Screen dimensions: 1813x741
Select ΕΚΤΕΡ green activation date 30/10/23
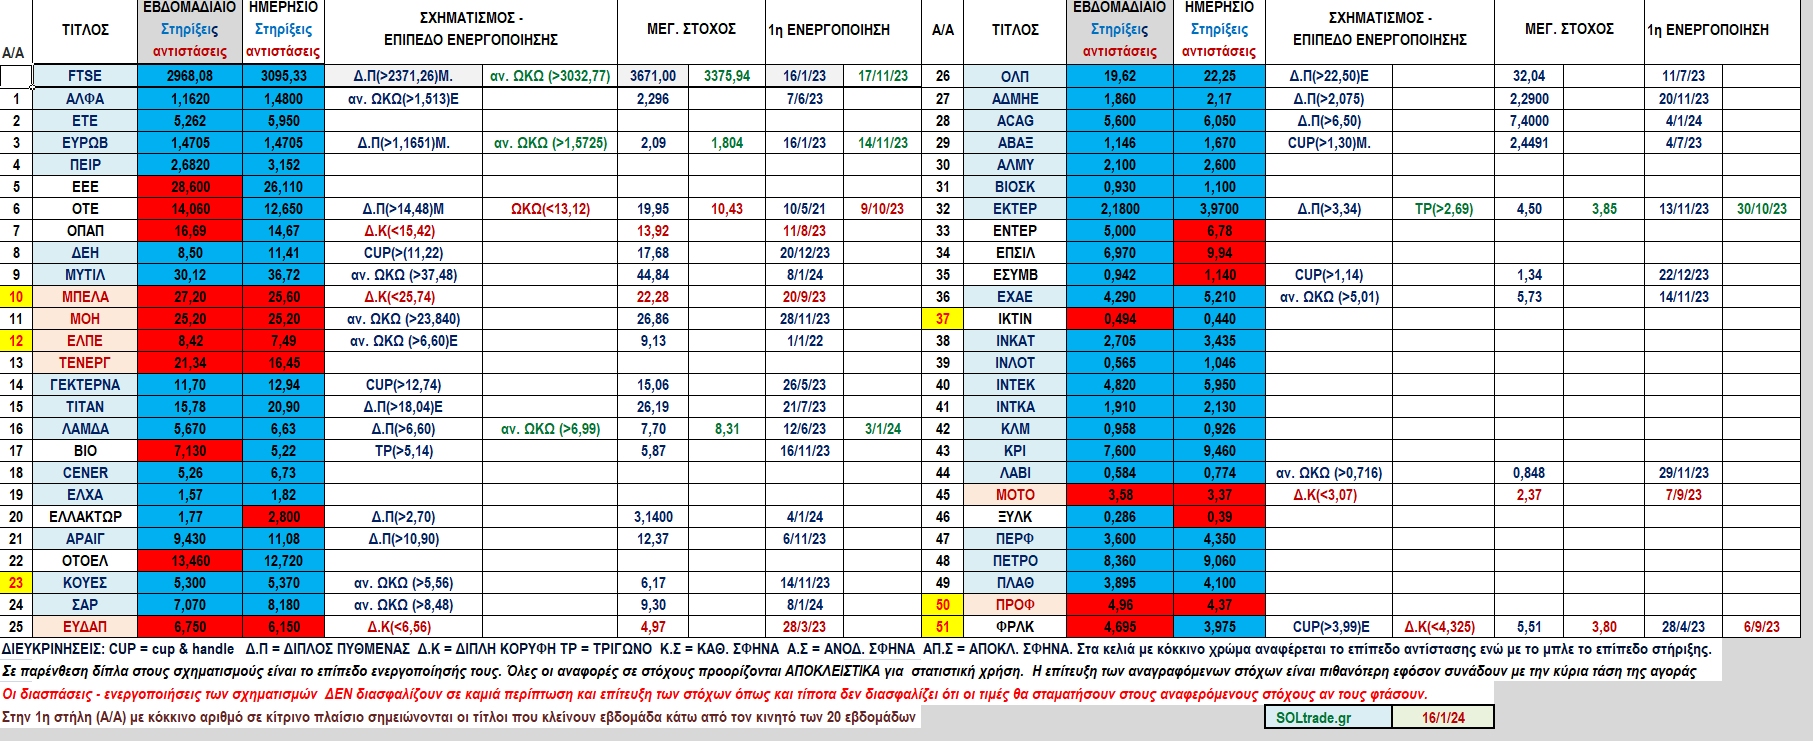pyautogui.click(x=1762, y=209)
